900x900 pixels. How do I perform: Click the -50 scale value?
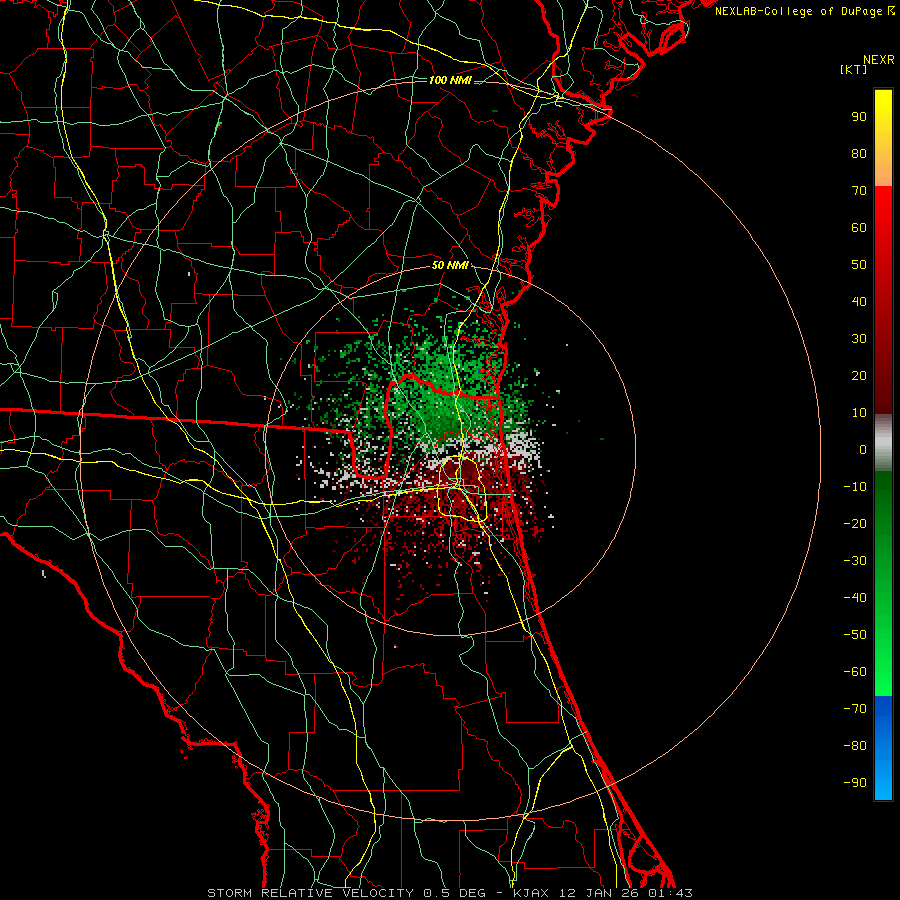tap(855, 635)
